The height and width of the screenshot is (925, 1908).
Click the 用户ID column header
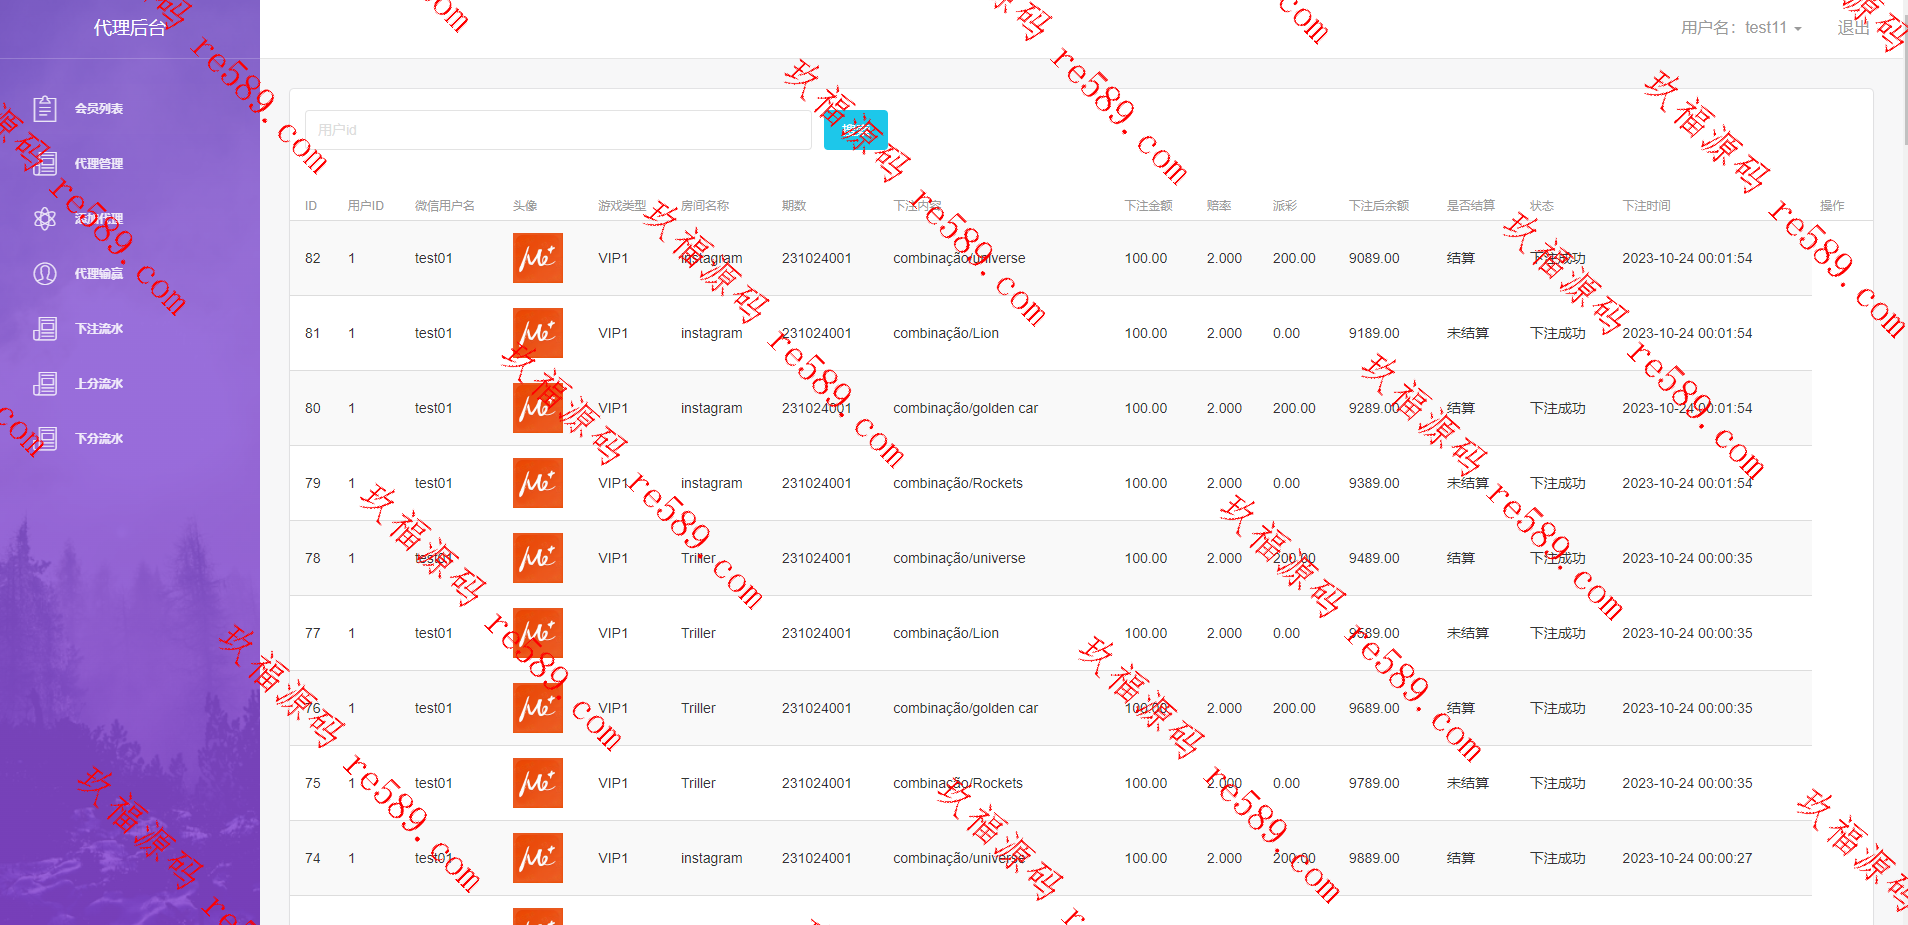point(366,206)
